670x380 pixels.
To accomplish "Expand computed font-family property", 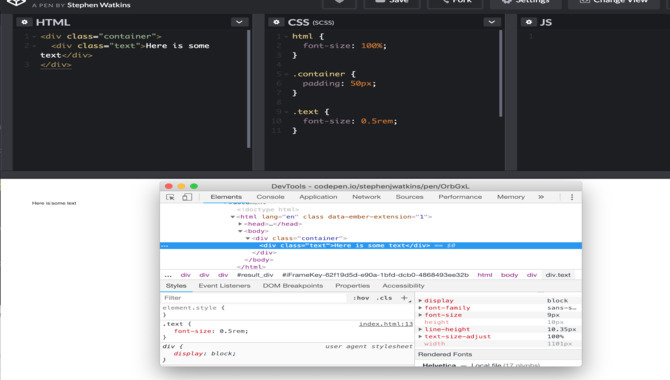I will (x=420, y=308).
